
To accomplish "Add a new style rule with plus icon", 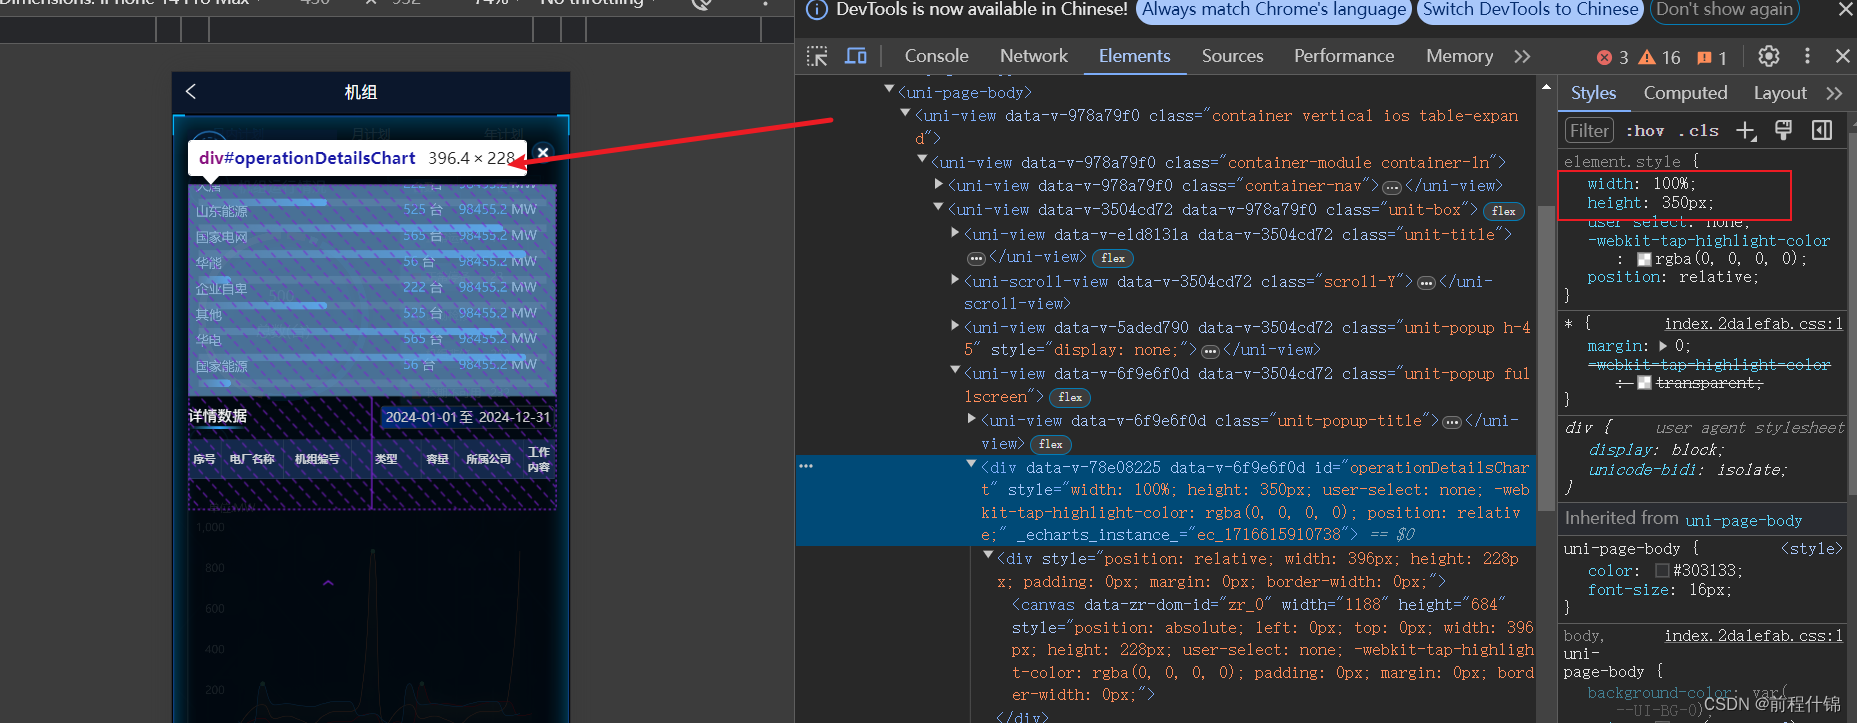I will click(1746, 131).
